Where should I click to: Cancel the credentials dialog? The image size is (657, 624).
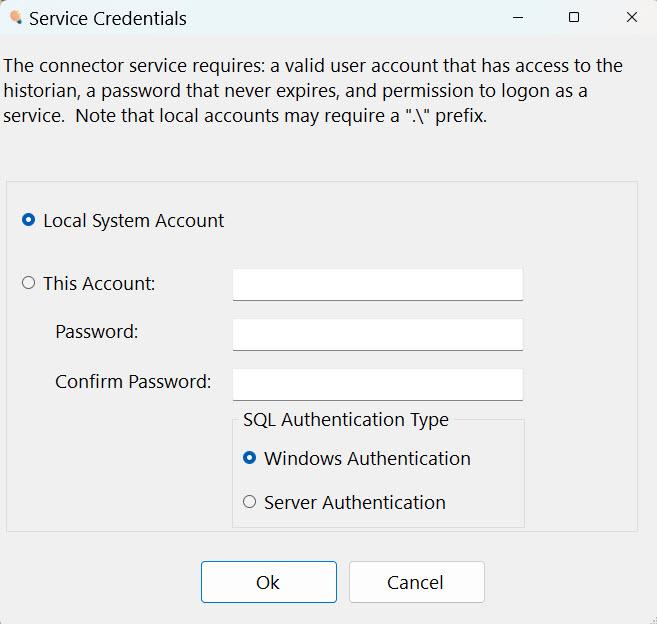(x=416, y=582)
